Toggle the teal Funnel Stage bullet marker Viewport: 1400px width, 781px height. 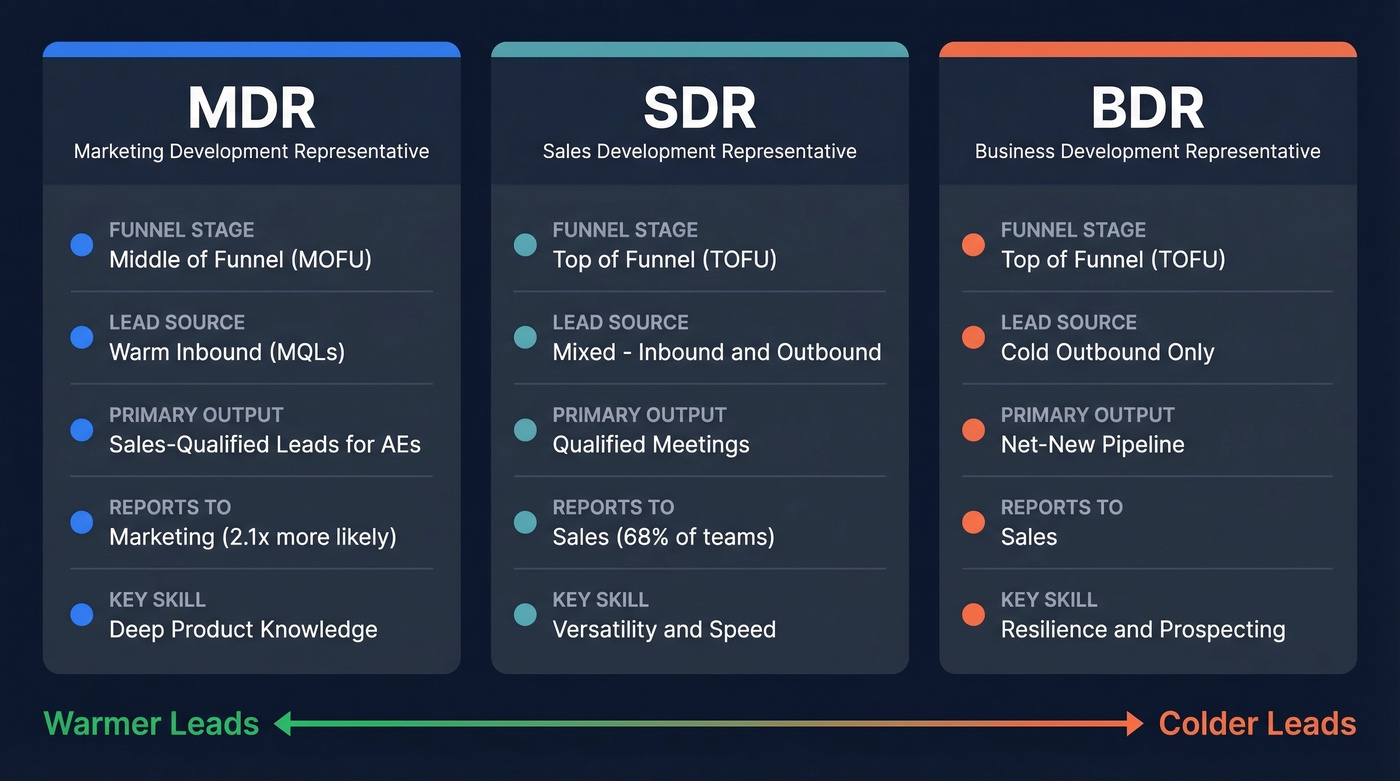(525, 245)
